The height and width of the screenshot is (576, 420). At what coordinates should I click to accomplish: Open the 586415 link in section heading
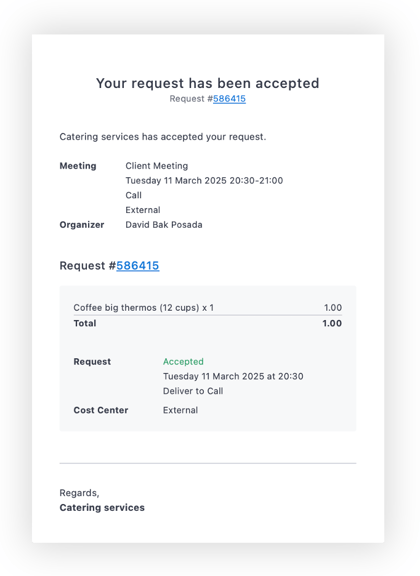coord(138,266)
